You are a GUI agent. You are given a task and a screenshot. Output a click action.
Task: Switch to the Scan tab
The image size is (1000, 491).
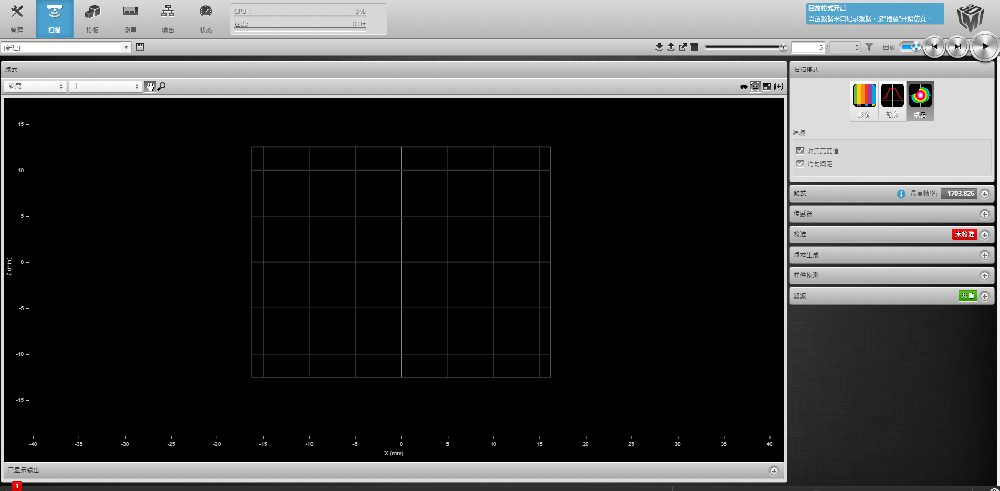(x=55, y=18)
